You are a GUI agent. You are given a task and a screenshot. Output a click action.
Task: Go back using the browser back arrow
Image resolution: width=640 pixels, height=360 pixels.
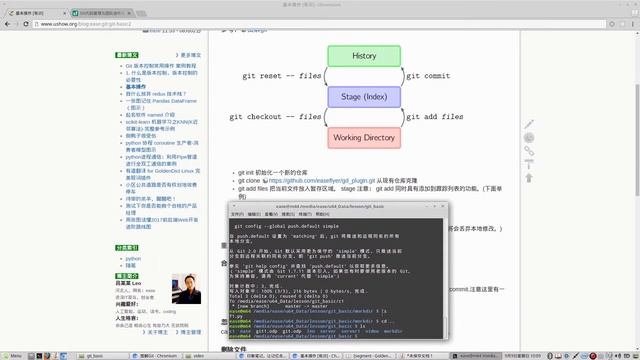tap(7, 24)
